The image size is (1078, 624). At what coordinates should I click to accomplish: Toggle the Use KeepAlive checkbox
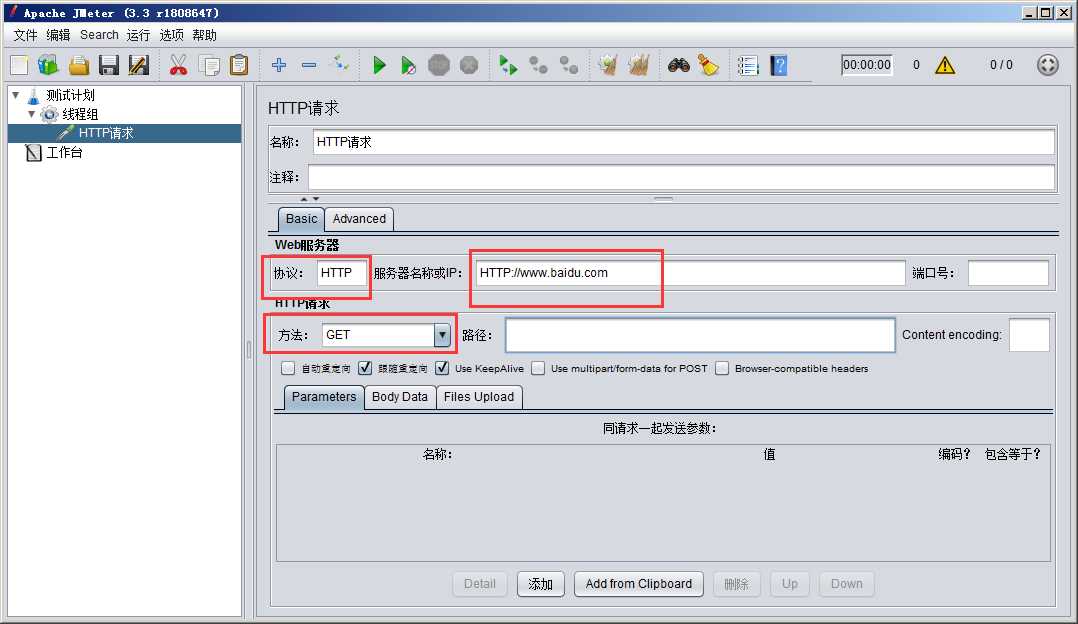tap(442, 368)
